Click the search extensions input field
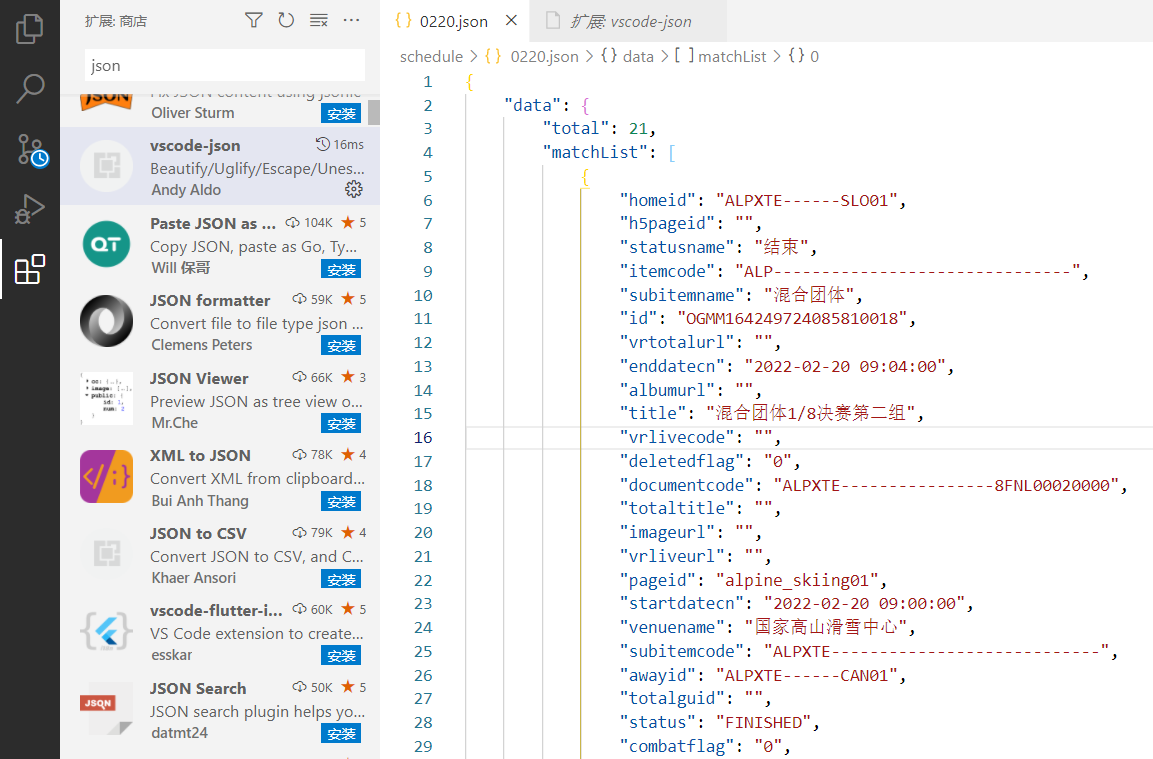 [224, 65]
